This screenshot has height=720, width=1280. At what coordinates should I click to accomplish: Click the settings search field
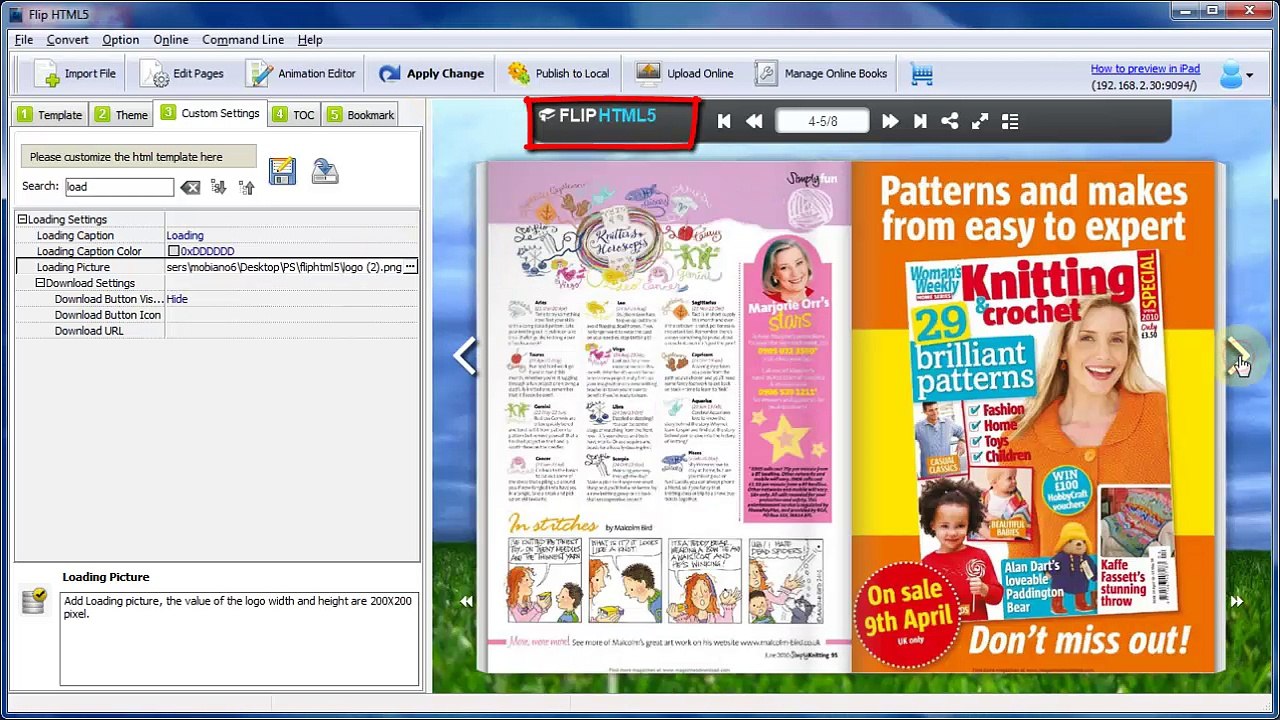(119, 187)
